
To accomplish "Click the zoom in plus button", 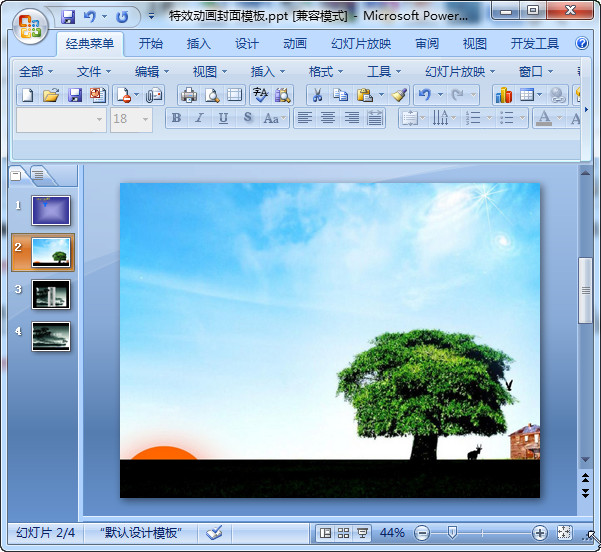I will pyautogui.click(x=540, y=533).
